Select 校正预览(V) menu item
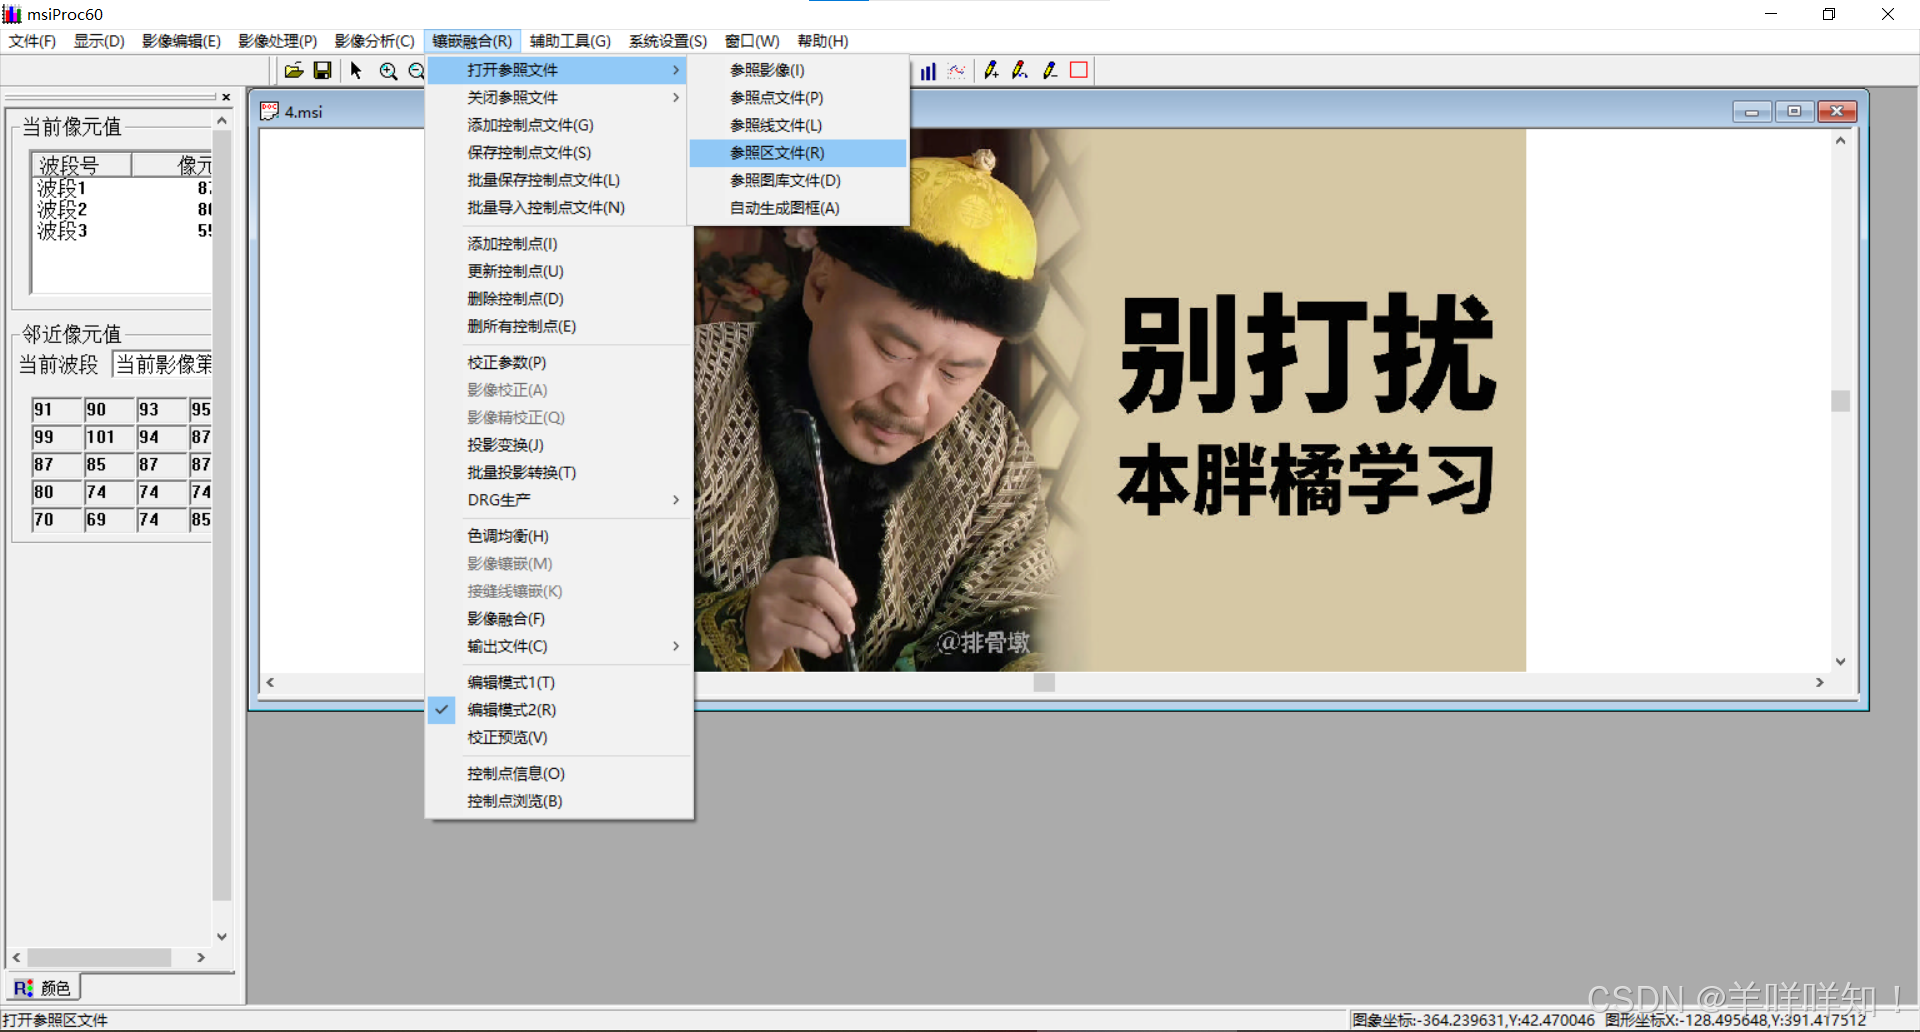The width and height of the screenshot is (1920, 1032). (x=558, y=737)
